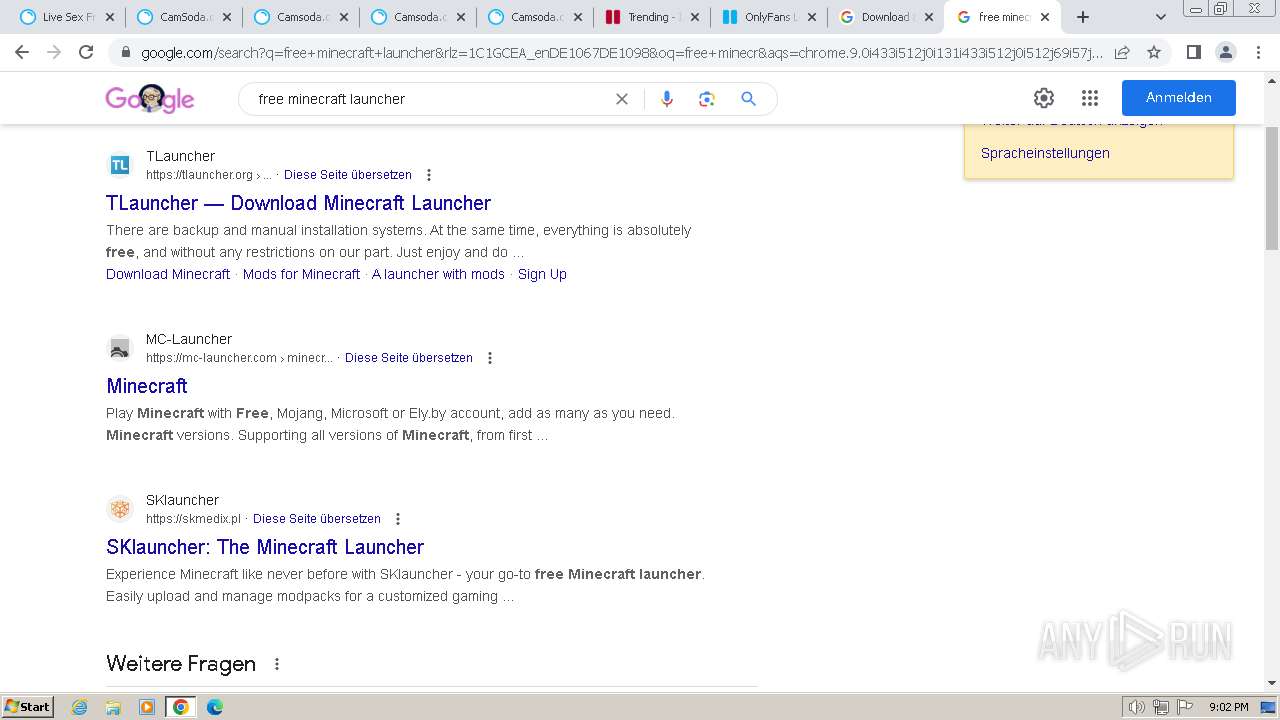1280x720 pixels.
Task: Click the taskbar clock 9:02 PM
Action: coord(1228,707)
